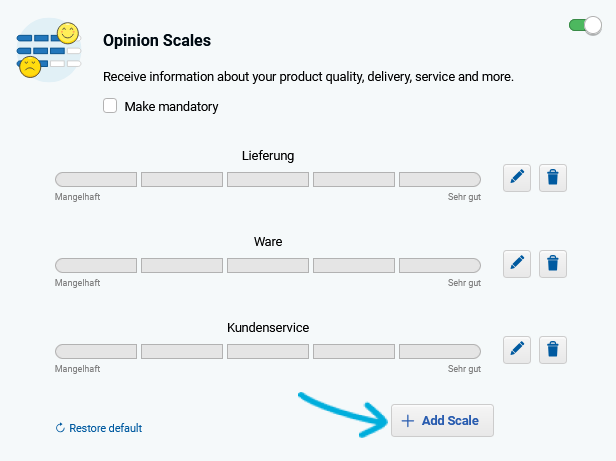Edit the Ware scale with pencil icon

517,264
